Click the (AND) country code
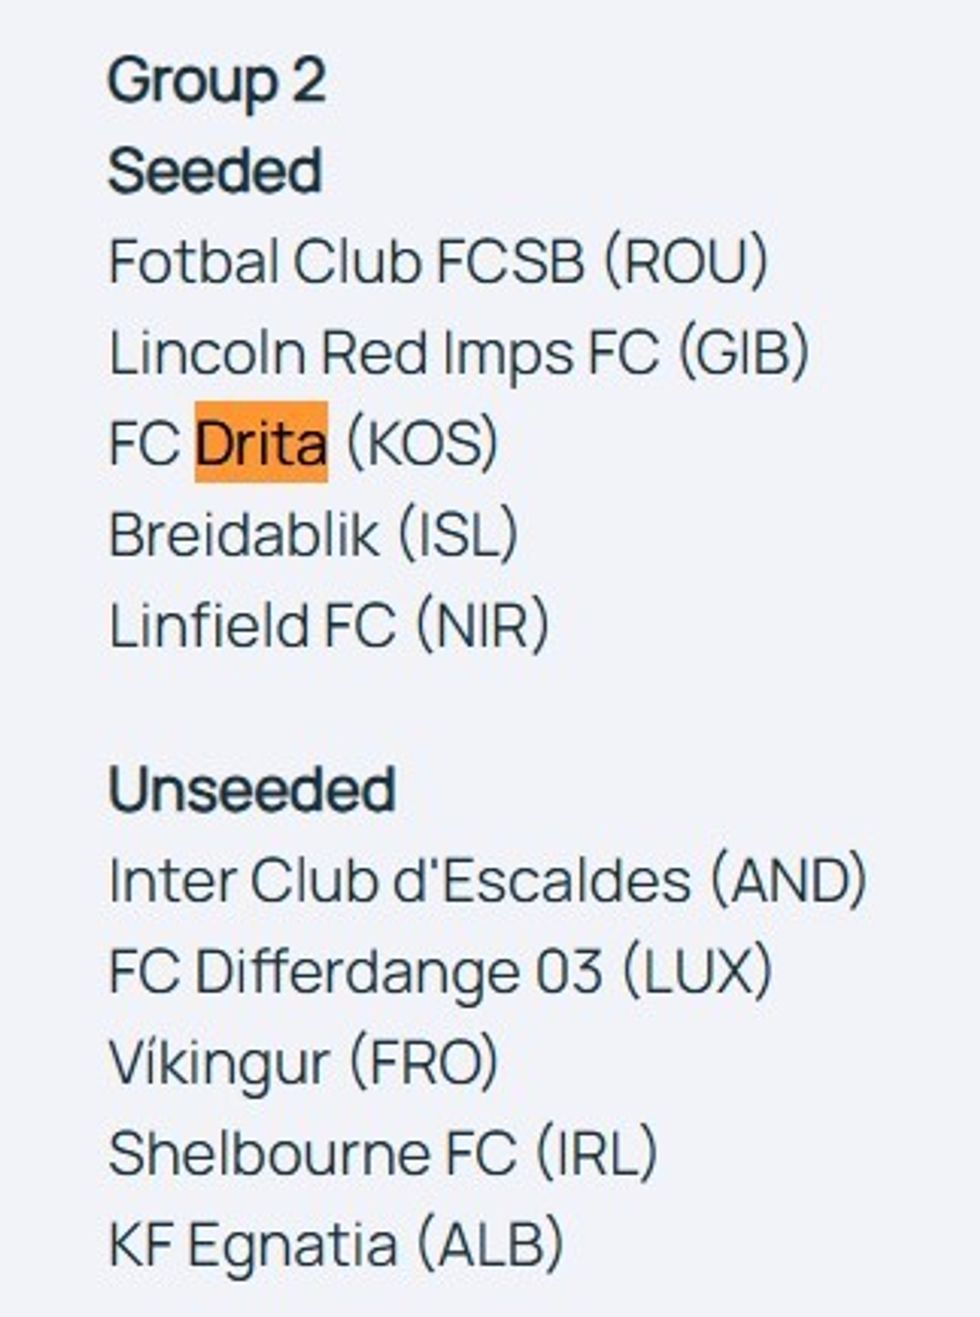The image size is (980, 1317). point(788,881)
